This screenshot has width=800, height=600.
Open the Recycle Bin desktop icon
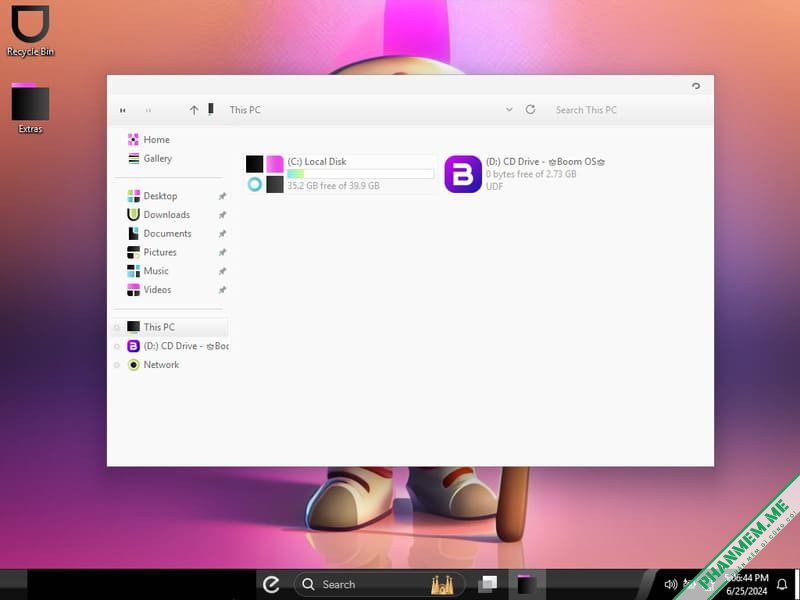coord(30,31)
